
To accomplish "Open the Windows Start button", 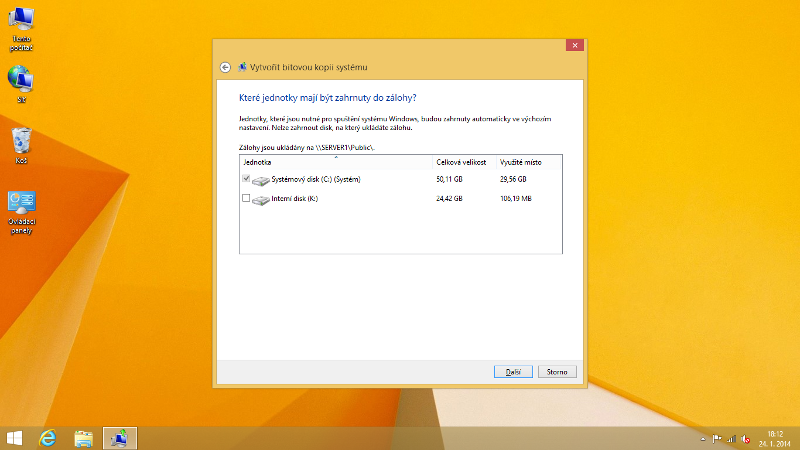I will coord(15,438).
